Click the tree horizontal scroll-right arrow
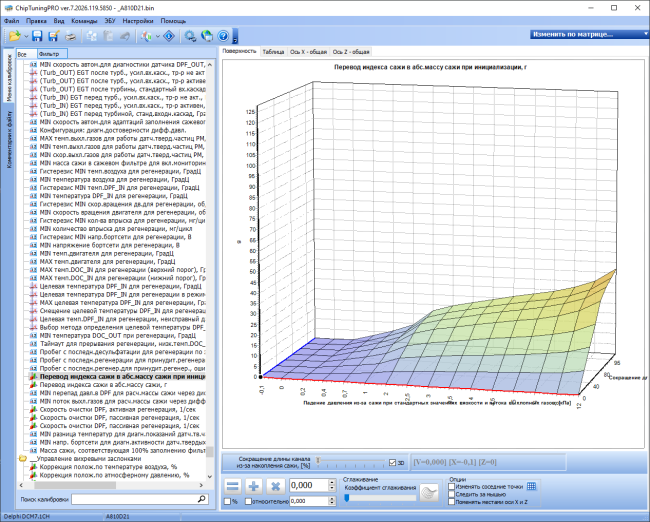 pyautogui.click(x=201, y=485)
